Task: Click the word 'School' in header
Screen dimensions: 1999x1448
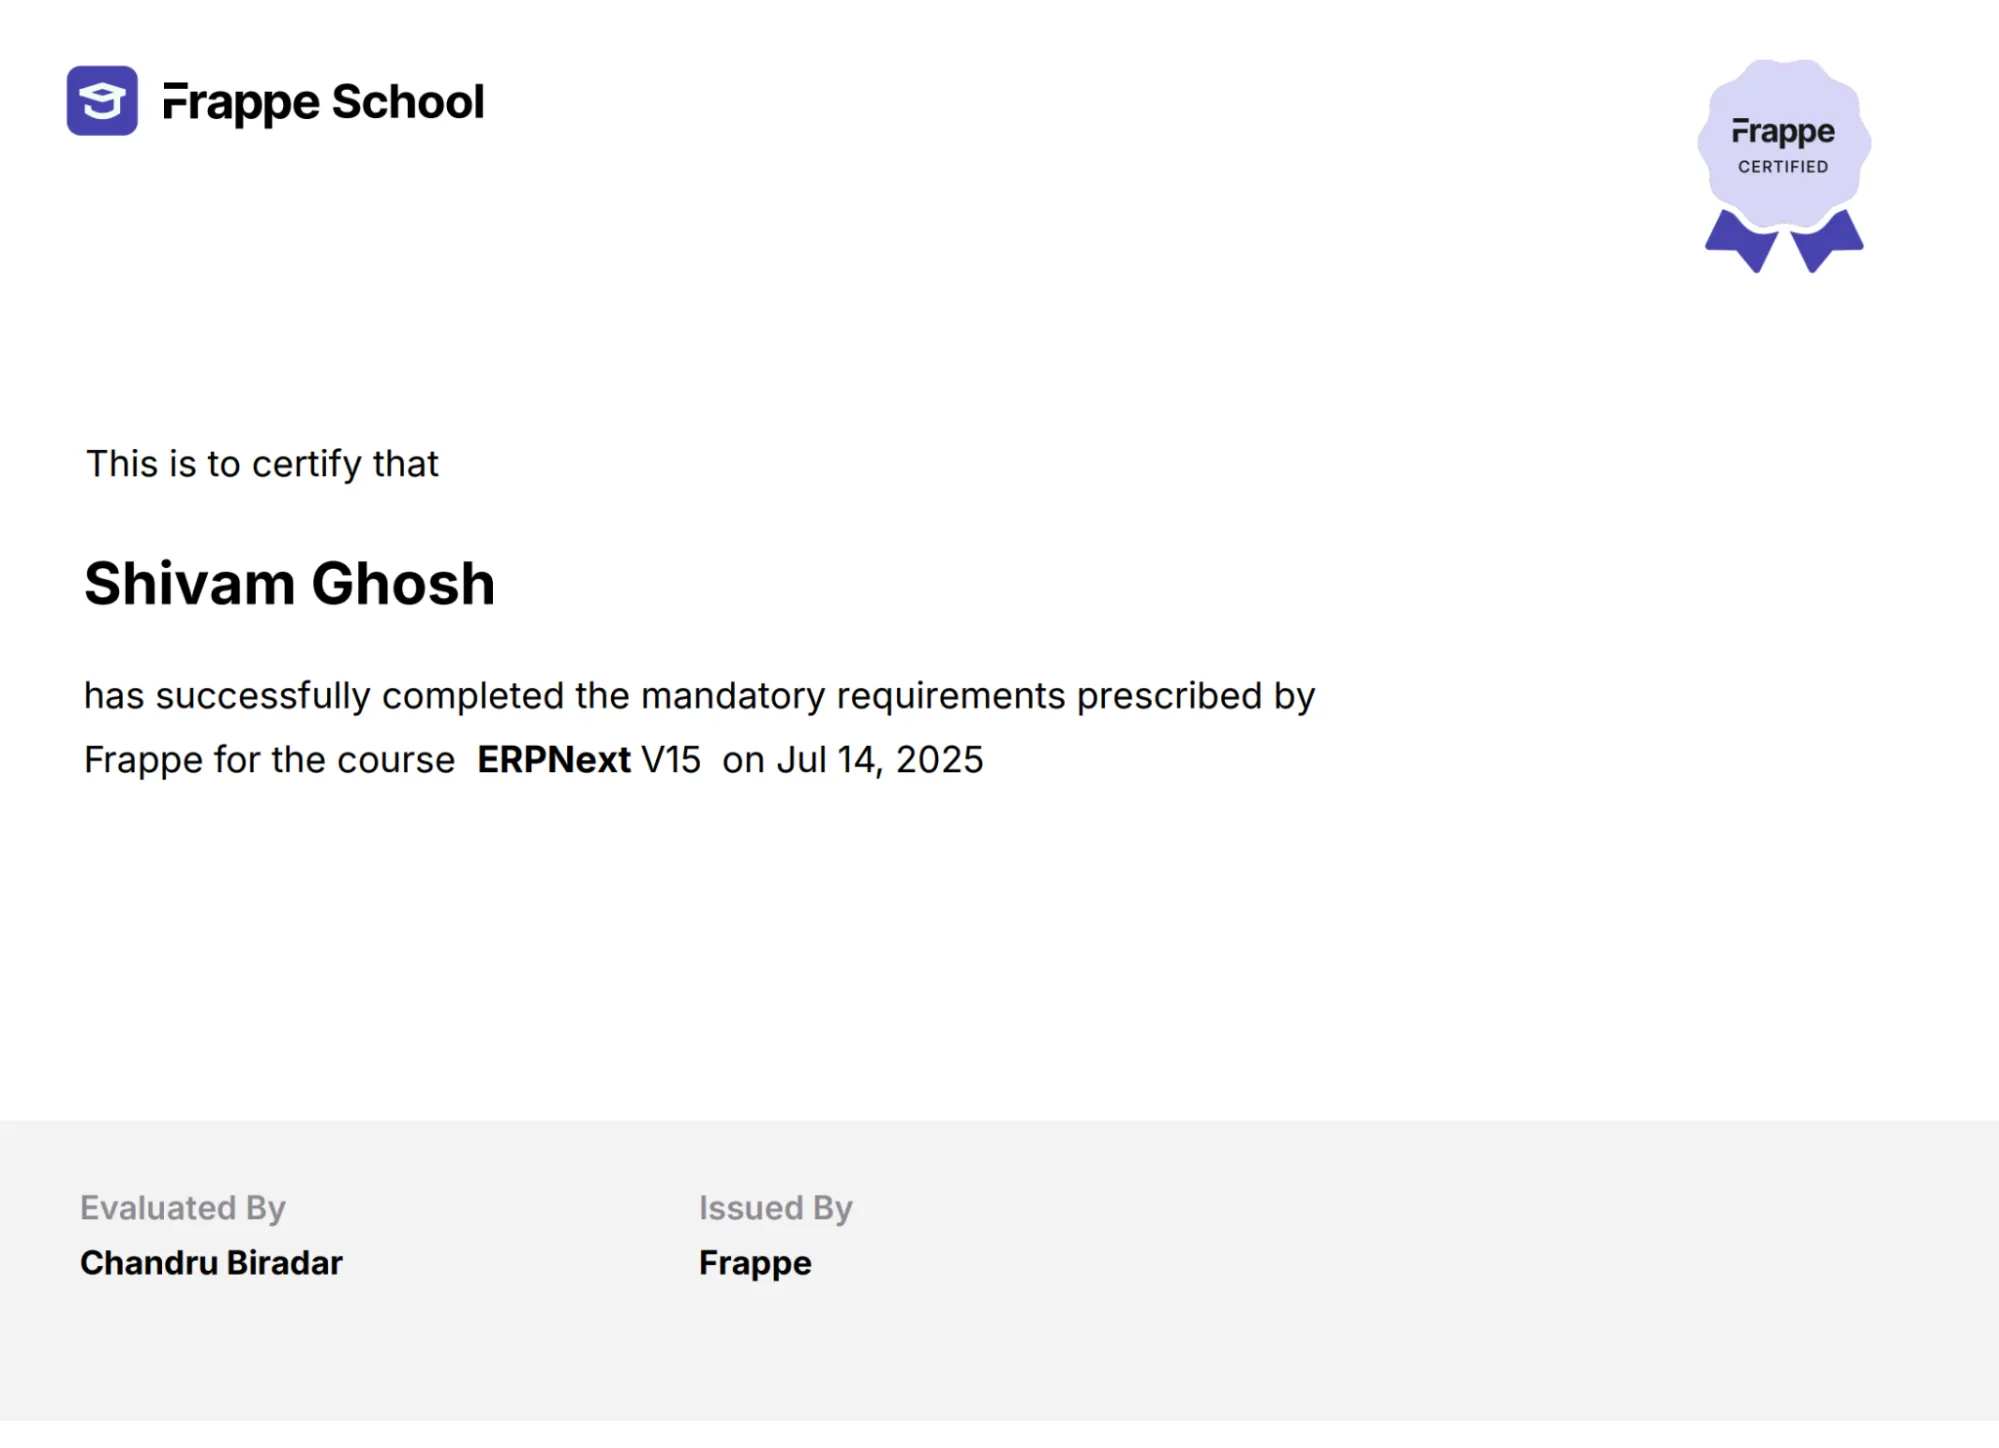Action: 408,102
